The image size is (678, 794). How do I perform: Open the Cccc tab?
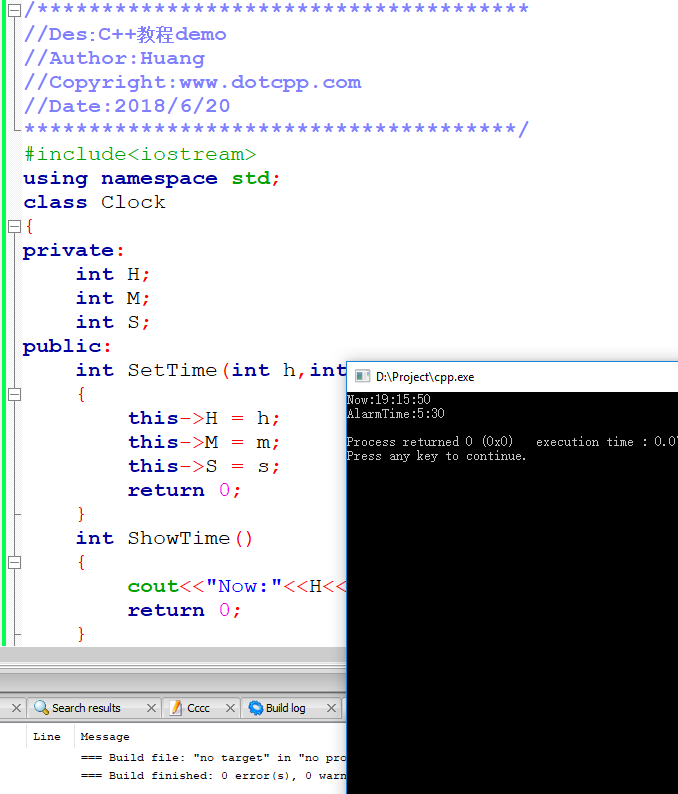[x=198, y=708]
